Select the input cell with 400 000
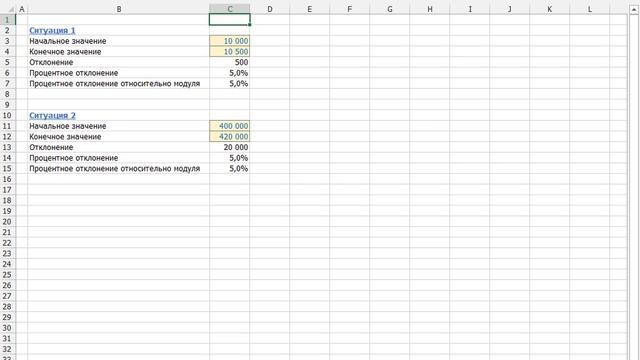The width and height of the screenshot is (640, 360). (x=230, y=126)
